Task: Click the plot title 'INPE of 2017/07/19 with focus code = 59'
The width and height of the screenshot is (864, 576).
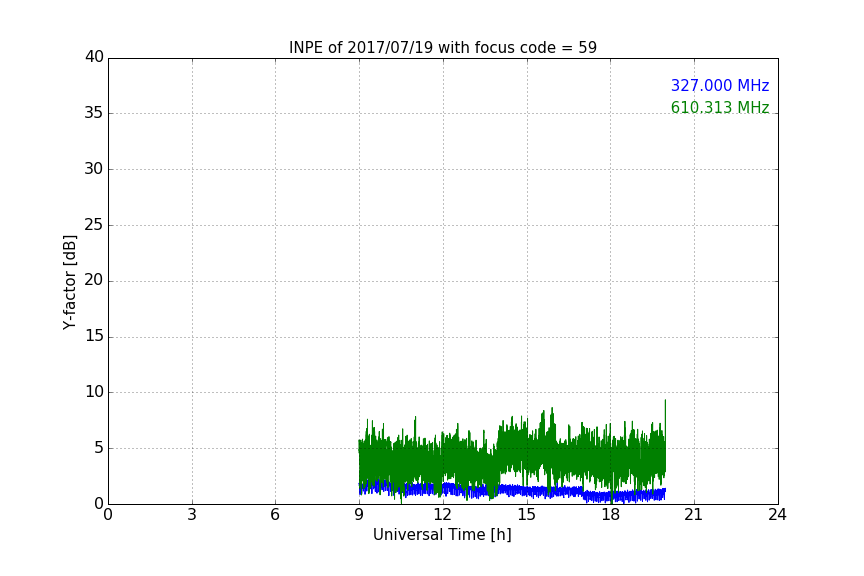Action: [442, 48]
